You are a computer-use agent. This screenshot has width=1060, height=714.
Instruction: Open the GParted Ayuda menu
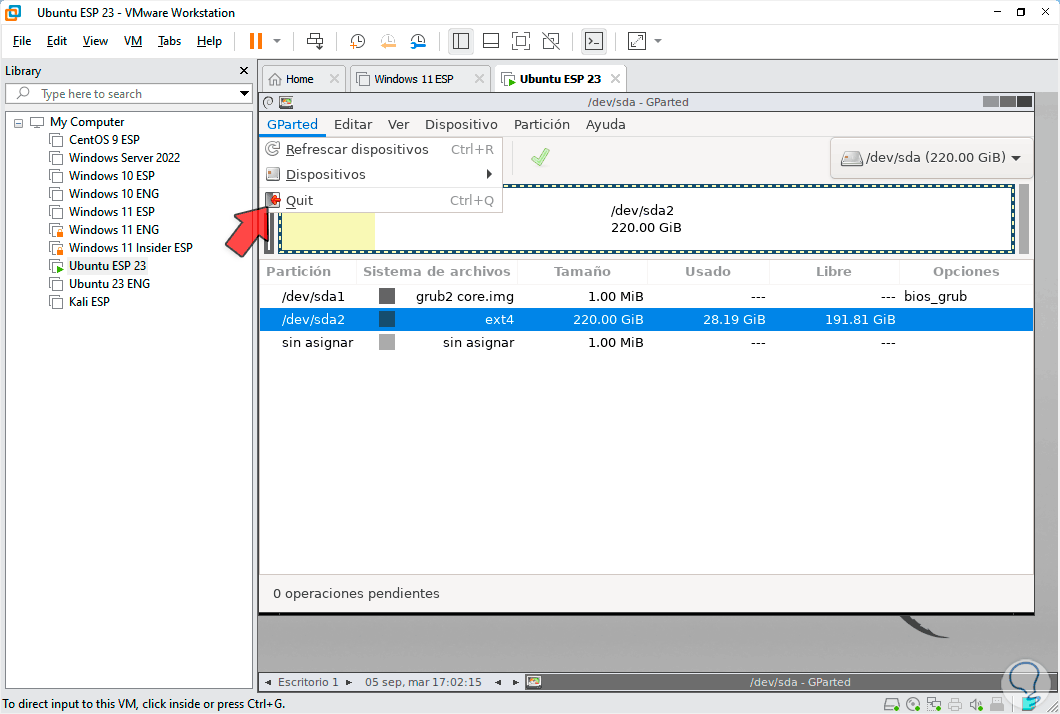pyautogui.click(x=605, y=124)
